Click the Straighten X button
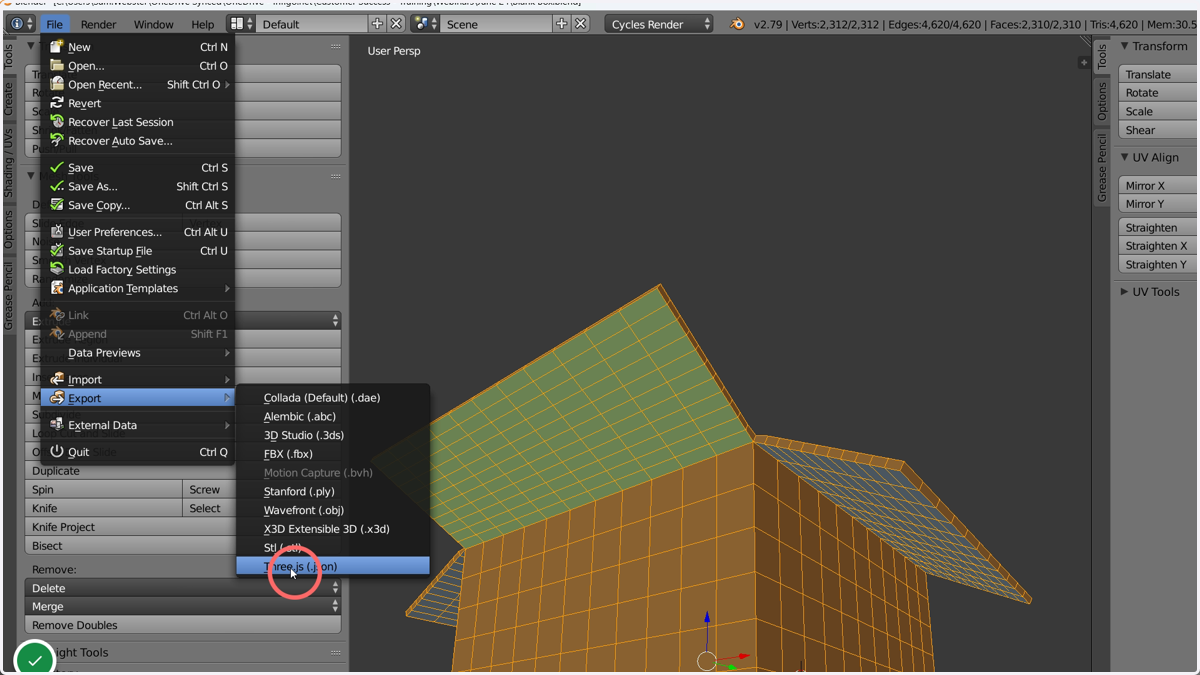 (x=1158, y=246)
